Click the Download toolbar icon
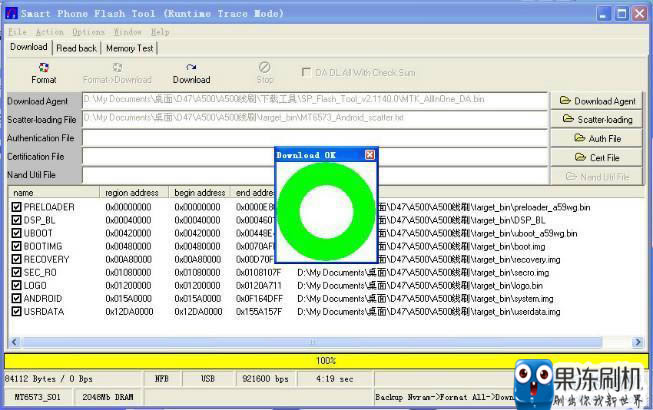Screen dimensions: 653x410 click(x=191, y=72)
